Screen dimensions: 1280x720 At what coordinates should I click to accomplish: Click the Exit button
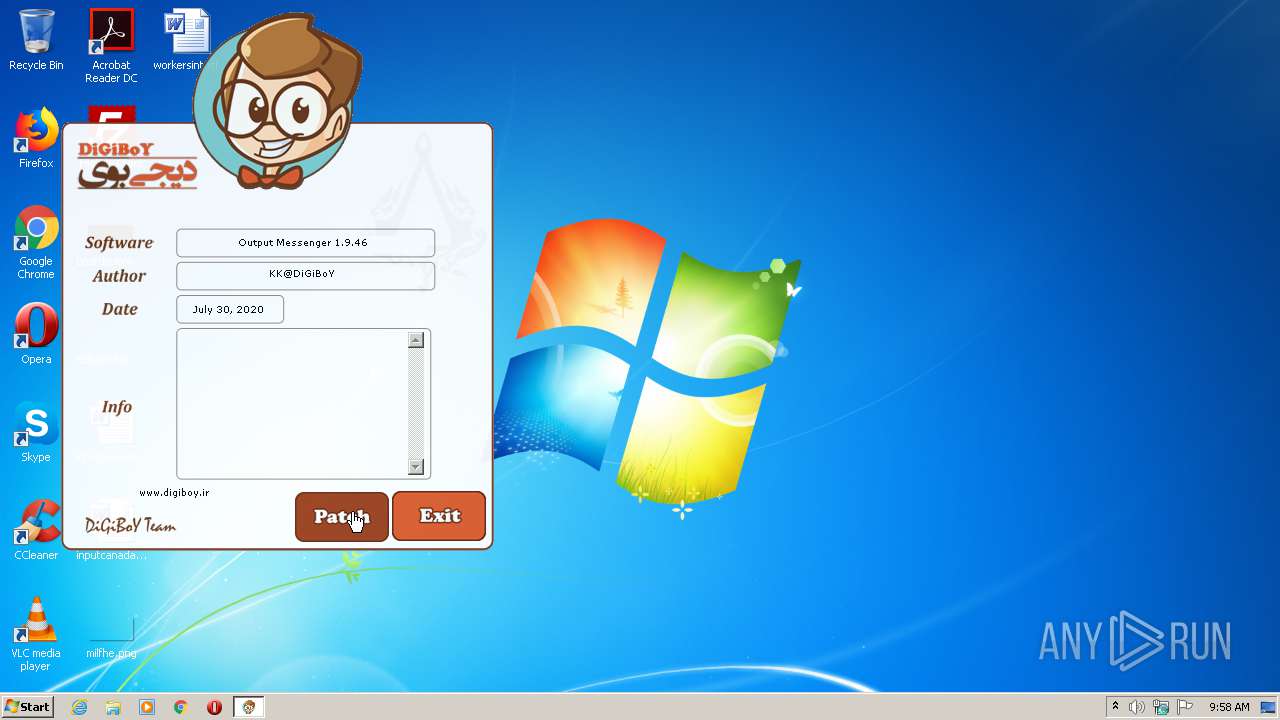pyautogui.click(x=439, y=516)
